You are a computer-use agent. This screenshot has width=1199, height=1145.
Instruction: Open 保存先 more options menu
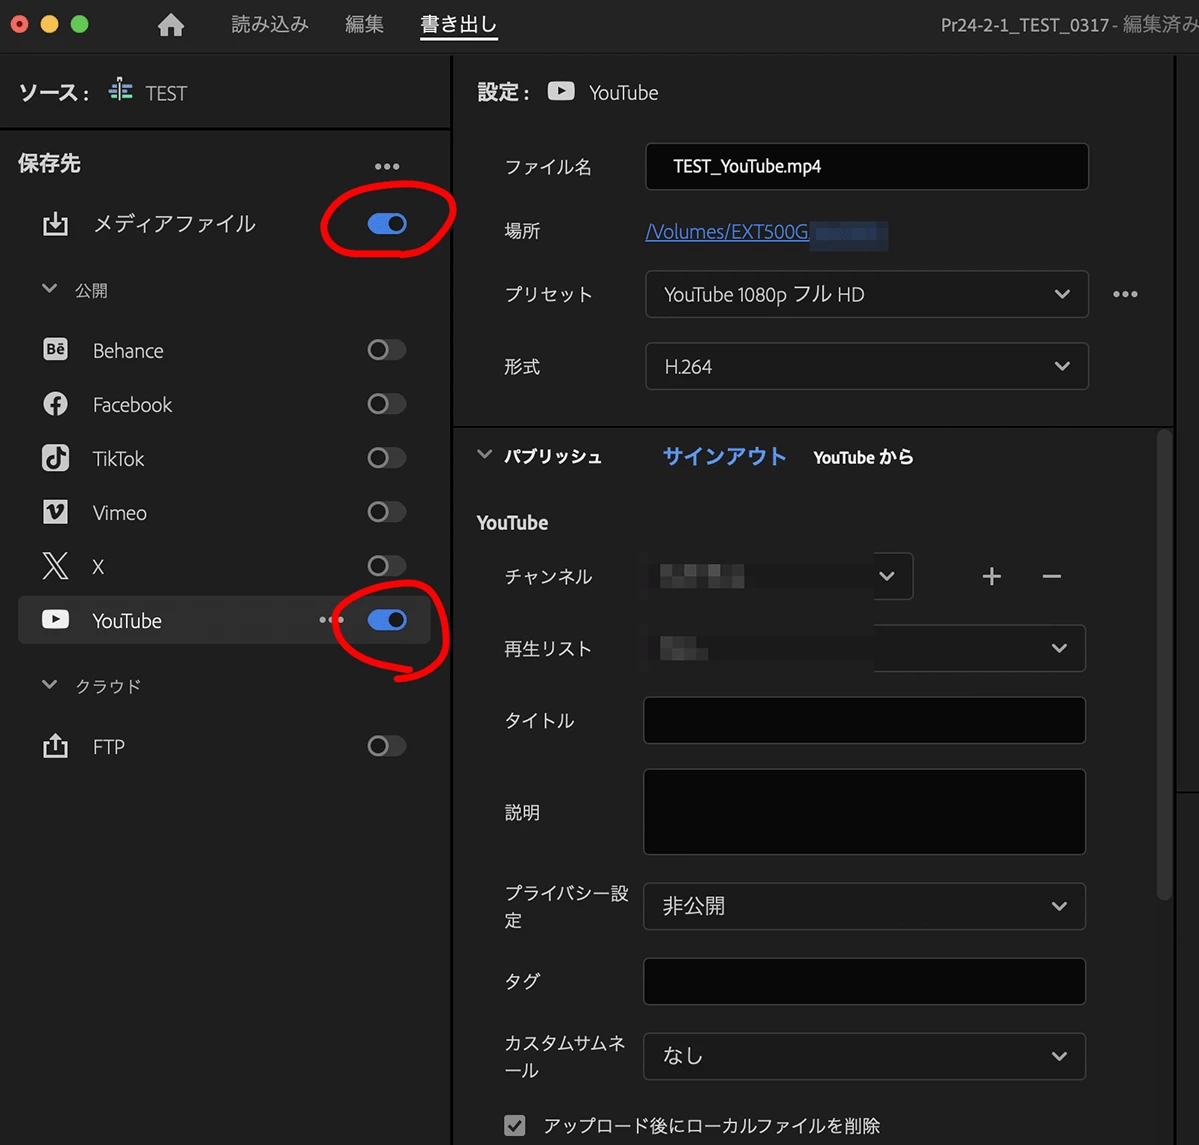click(x=387, y=166)
